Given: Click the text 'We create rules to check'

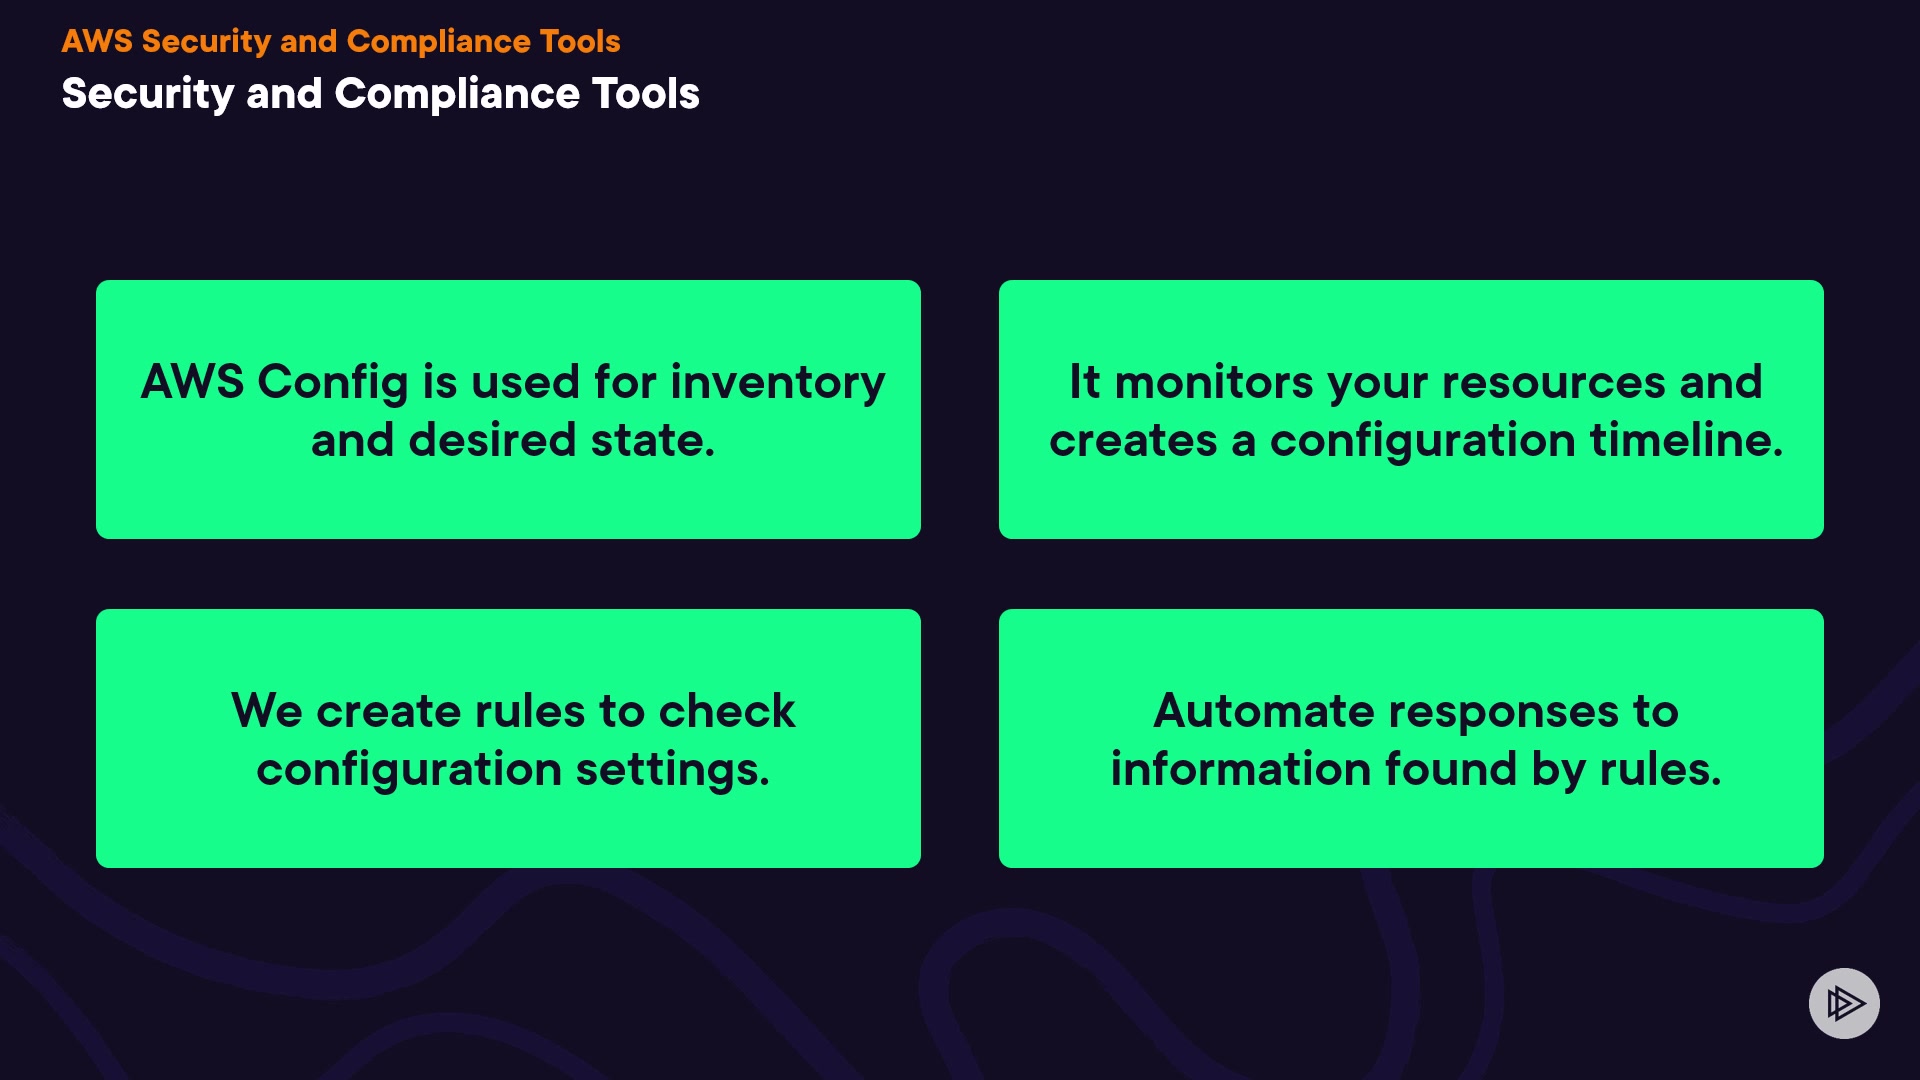Looking at the screenshot, I should [513, 711].
